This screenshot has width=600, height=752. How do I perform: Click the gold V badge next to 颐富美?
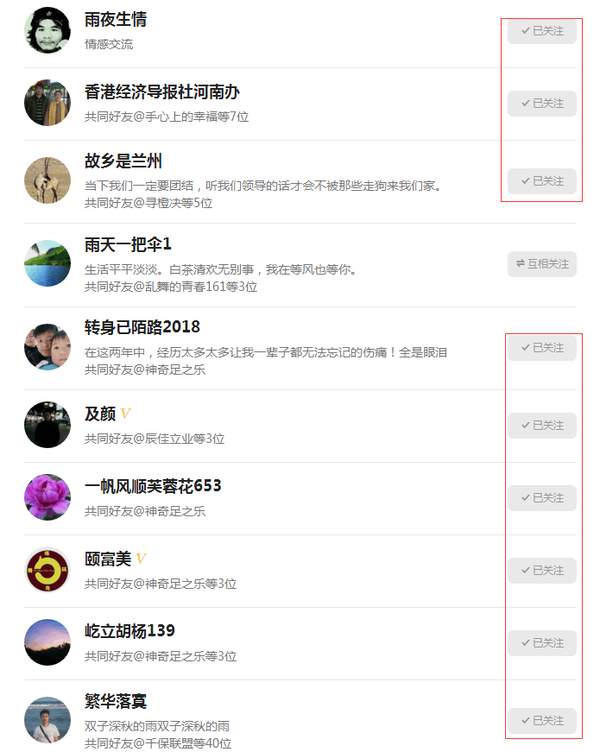click(141, 559)
